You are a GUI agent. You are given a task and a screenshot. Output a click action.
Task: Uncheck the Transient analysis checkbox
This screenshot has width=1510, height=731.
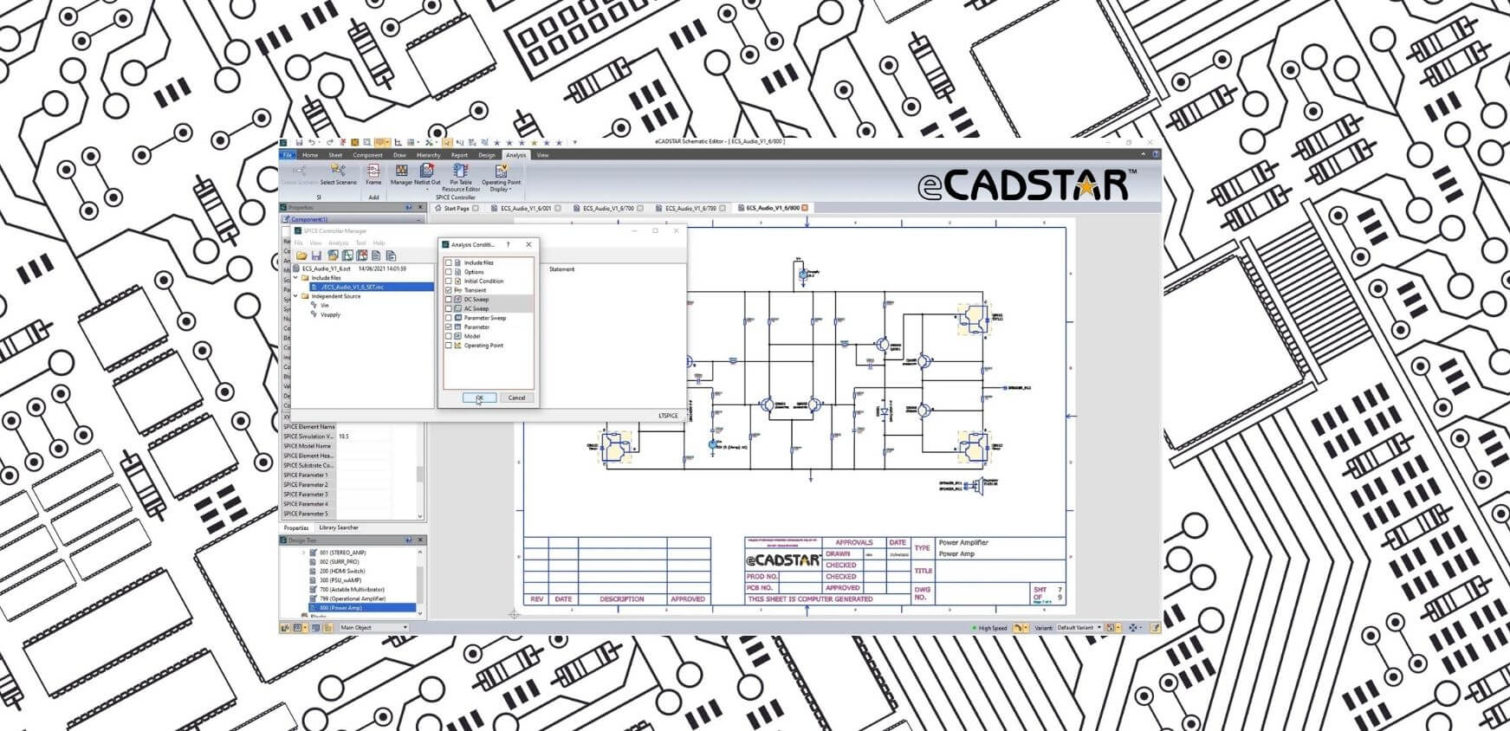(x=448, y=290)
